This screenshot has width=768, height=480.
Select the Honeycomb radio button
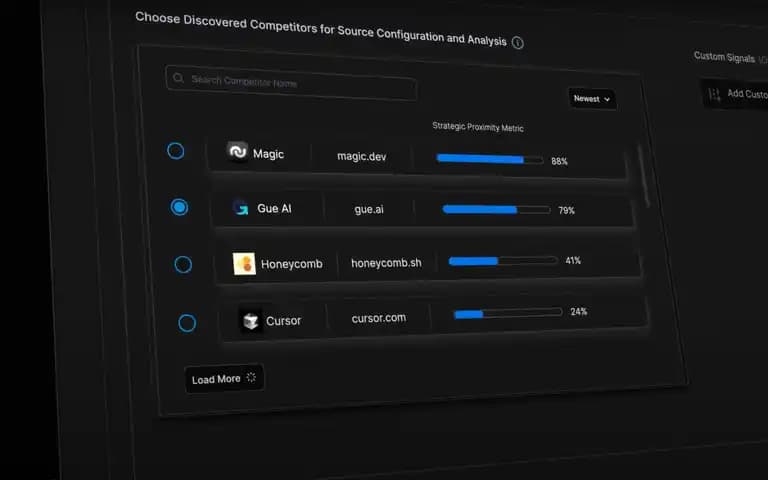pyautogui.click(x=183, y=264)
